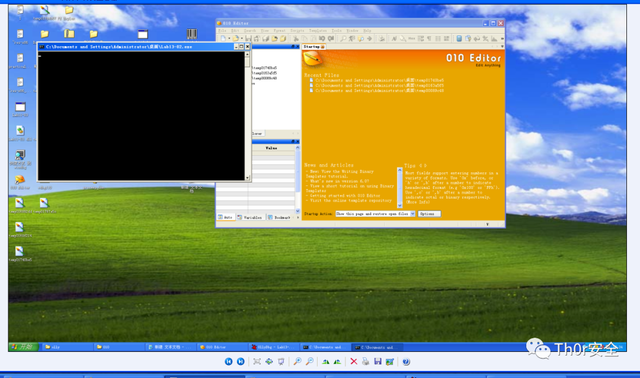This screenshot has width=640, height=378.
Task: Click New file icon in 010 Editor toolbar
Action: [223, 38]
